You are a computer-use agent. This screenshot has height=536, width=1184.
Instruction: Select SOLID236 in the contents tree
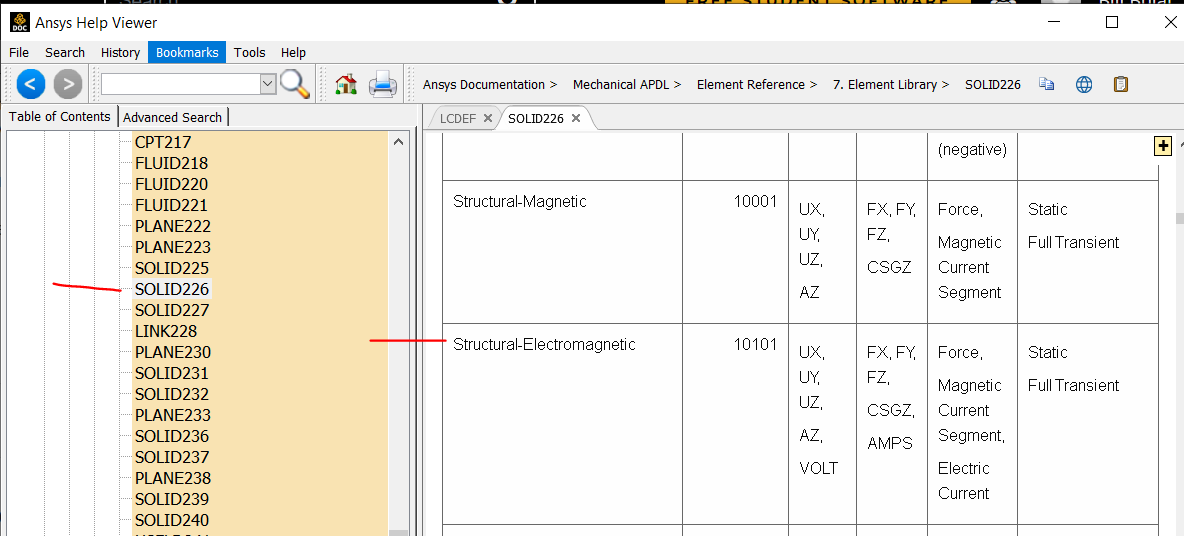(172, 436)
